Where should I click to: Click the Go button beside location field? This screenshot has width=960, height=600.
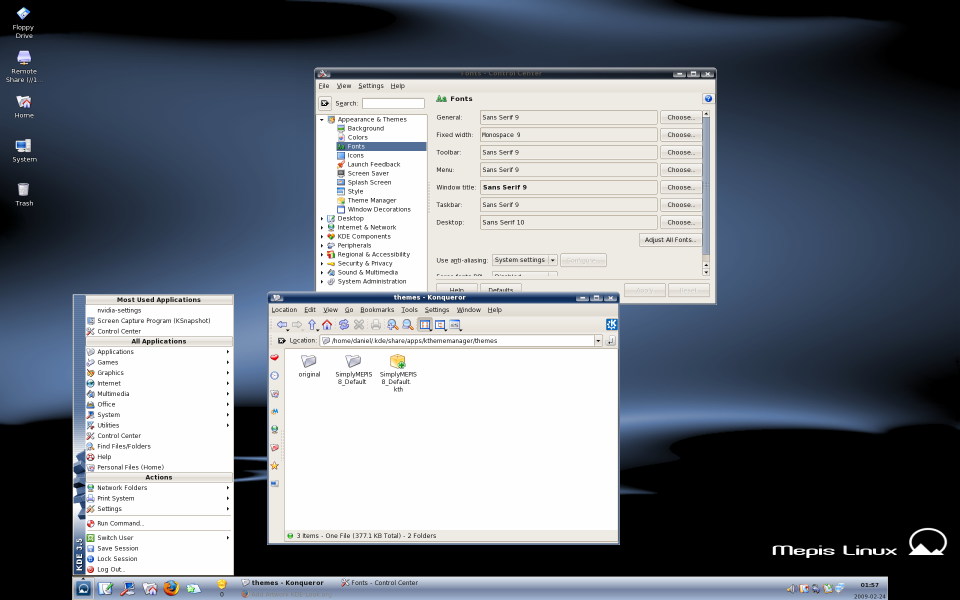click(610, 341)
